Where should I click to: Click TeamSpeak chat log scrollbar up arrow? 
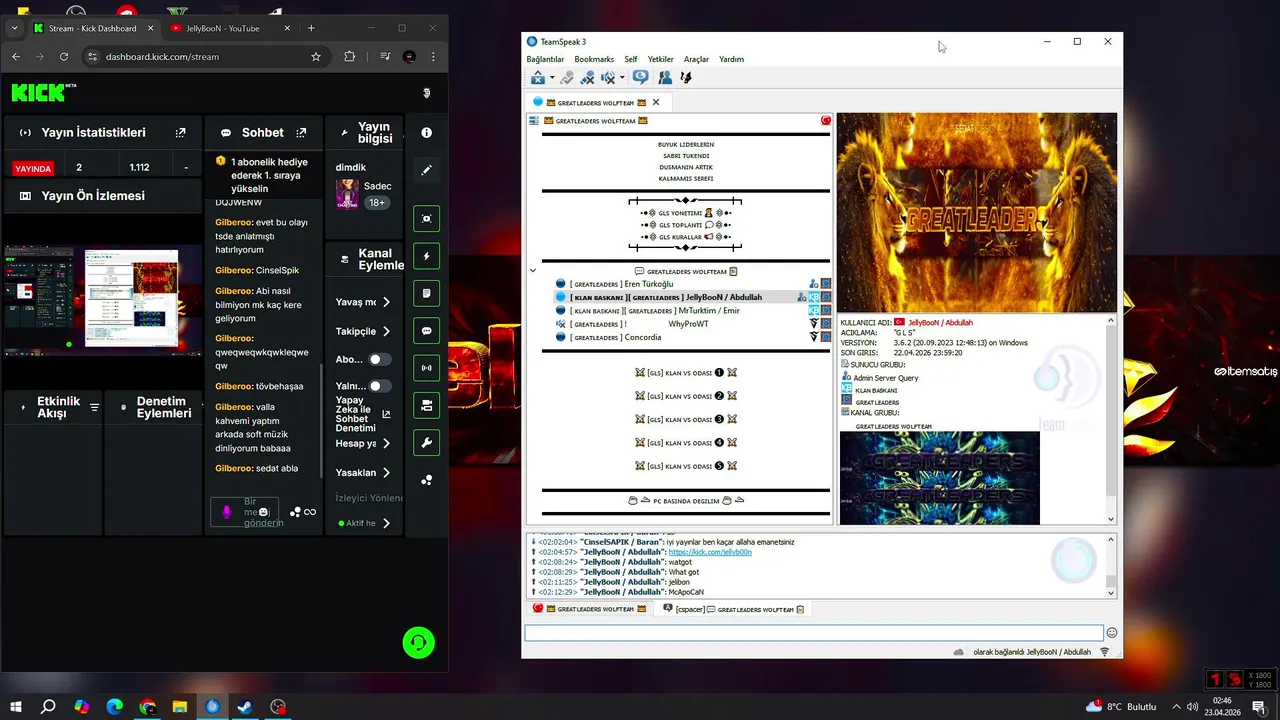(1110, 539)
